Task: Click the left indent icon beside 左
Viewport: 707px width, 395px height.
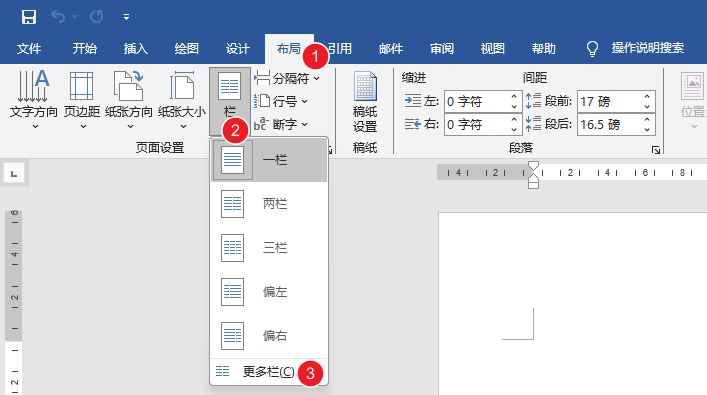Action: pyautogui.click(x=413, y=101)
